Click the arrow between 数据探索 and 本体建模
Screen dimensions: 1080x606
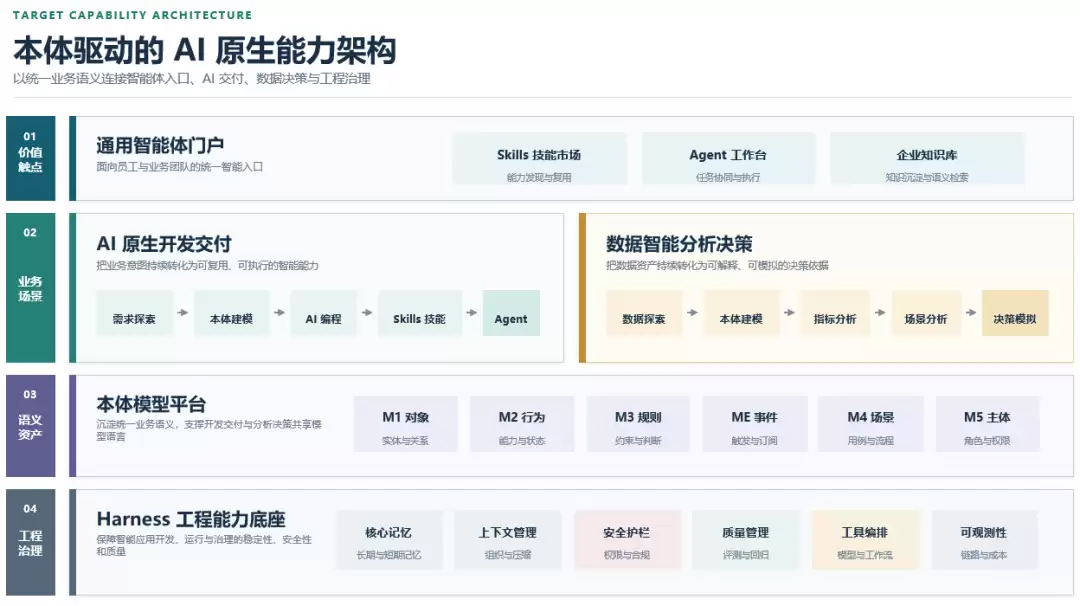coord(693,313)
